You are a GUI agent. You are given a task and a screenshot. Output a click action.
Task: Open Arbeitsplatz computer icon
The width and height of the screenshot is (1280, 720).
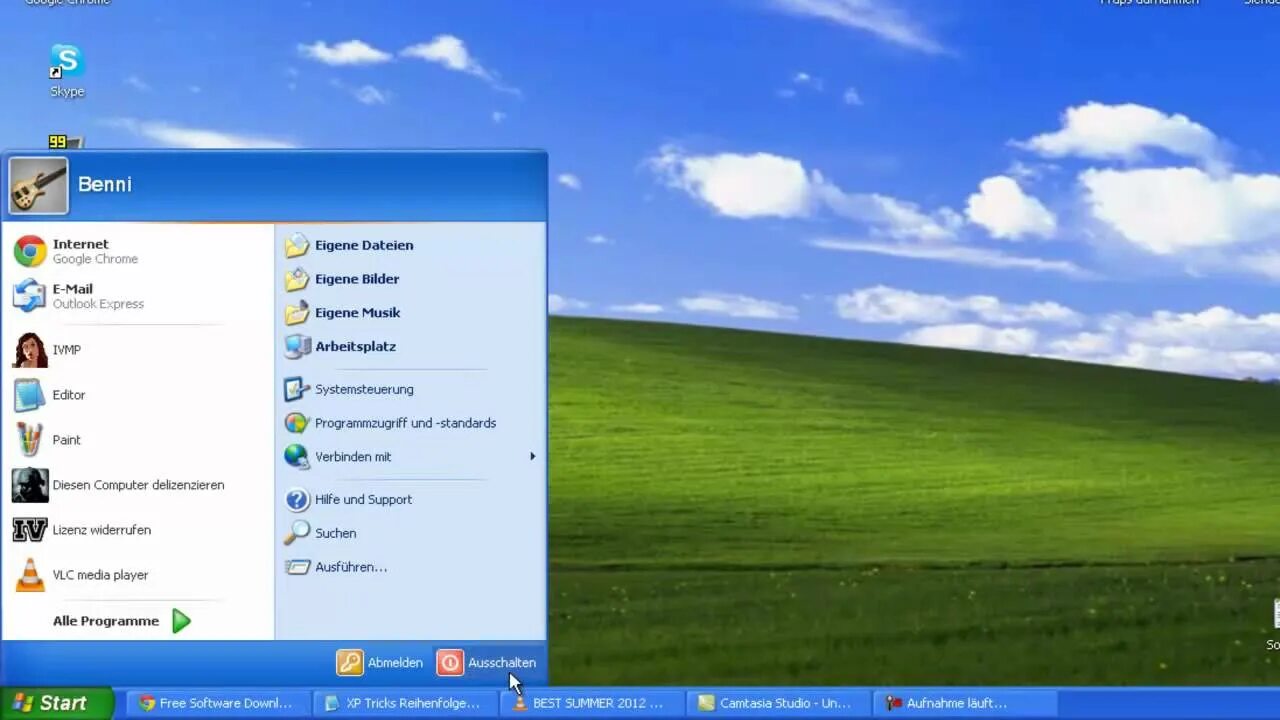point(297,347)
